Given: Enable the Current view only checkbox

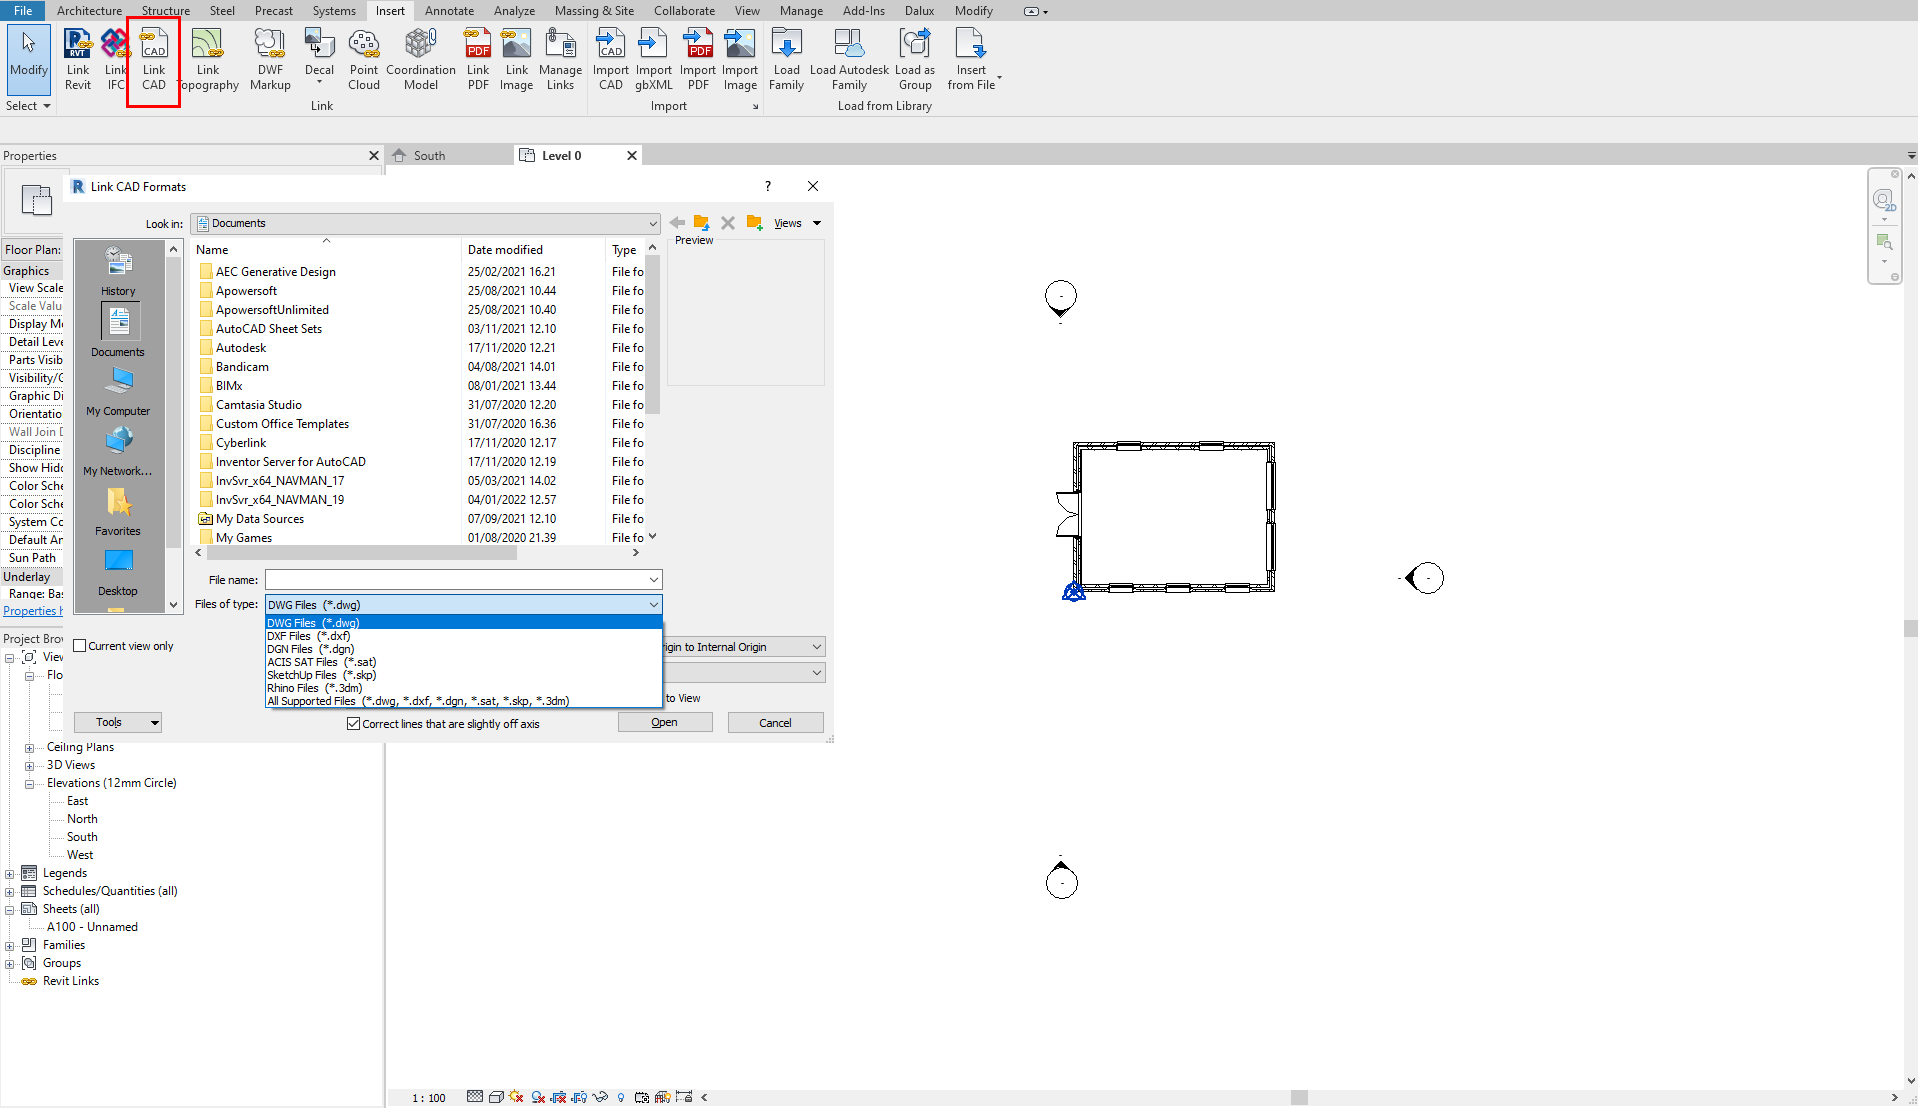Looking at the screenshot, I should click(80, 646).
